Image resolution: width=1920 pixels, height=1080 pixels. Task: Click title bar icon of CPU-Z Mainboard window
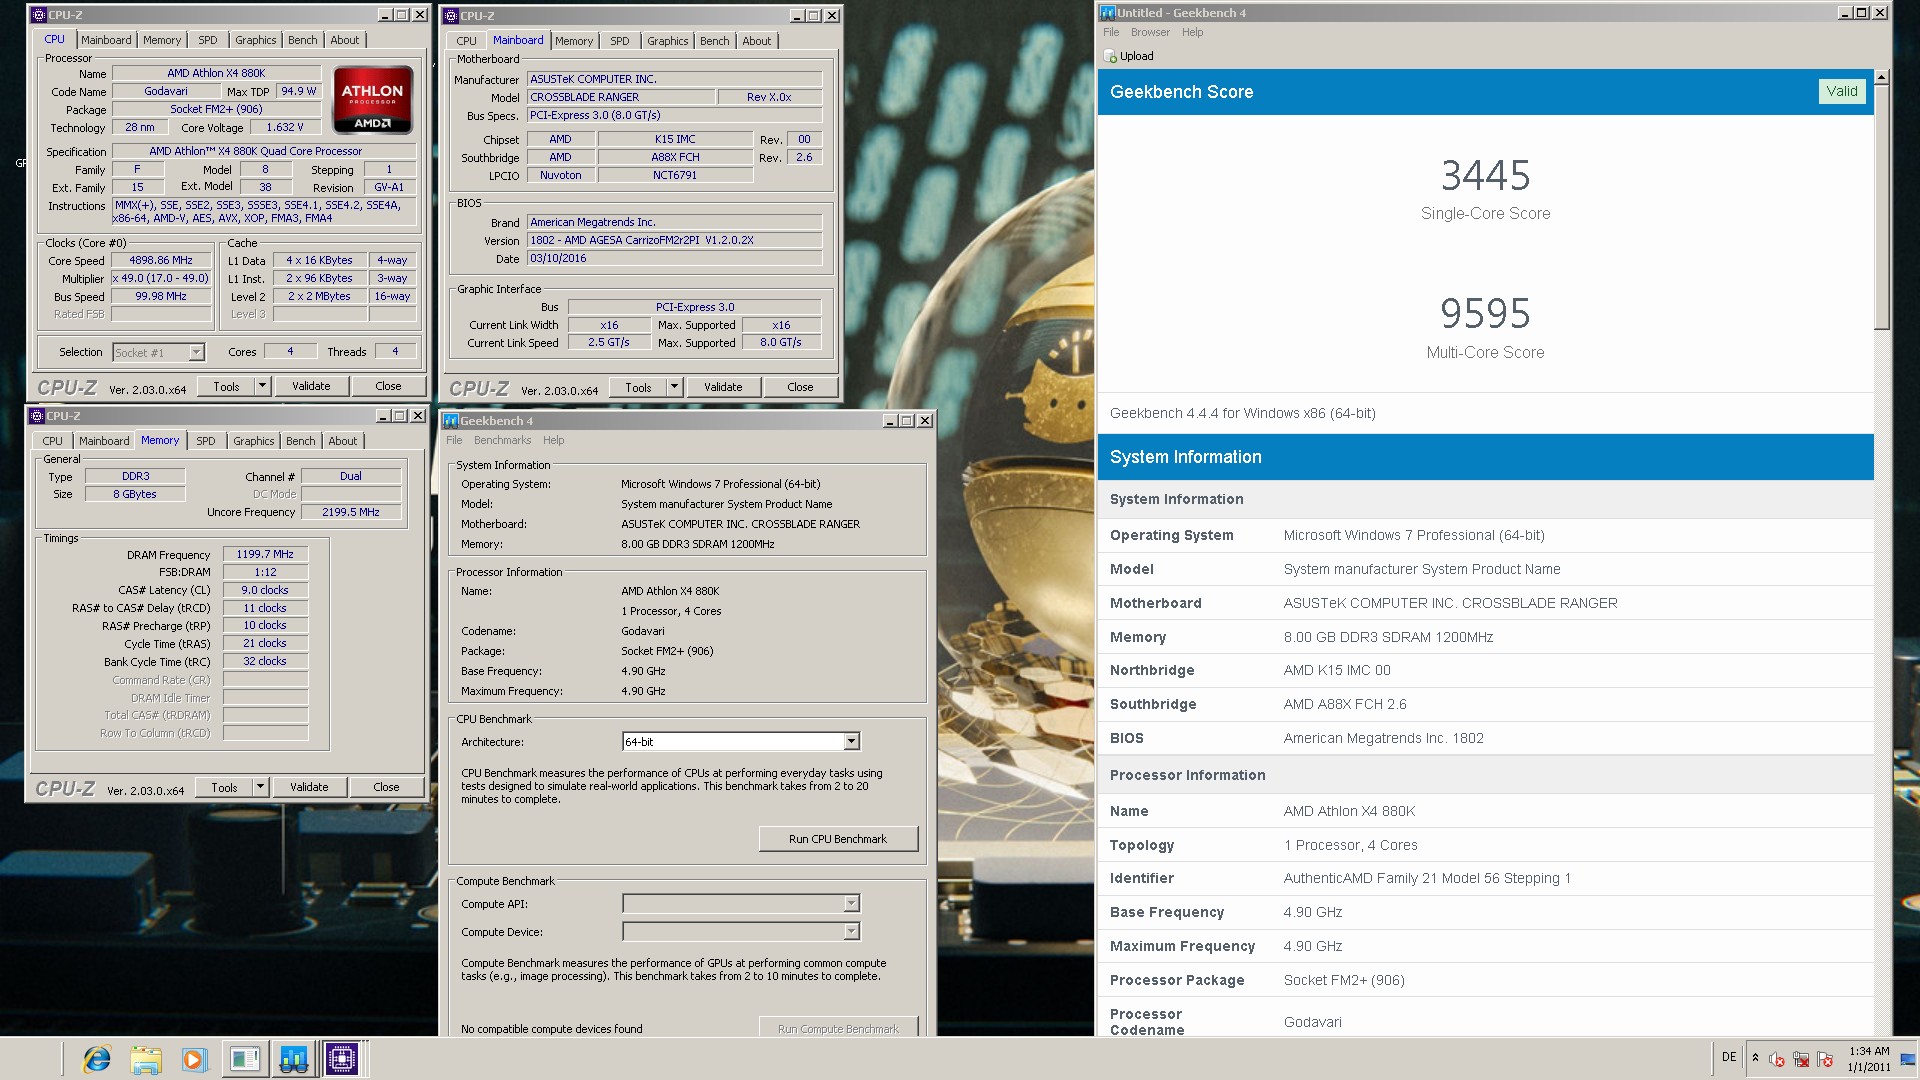[x=451, y=16]
